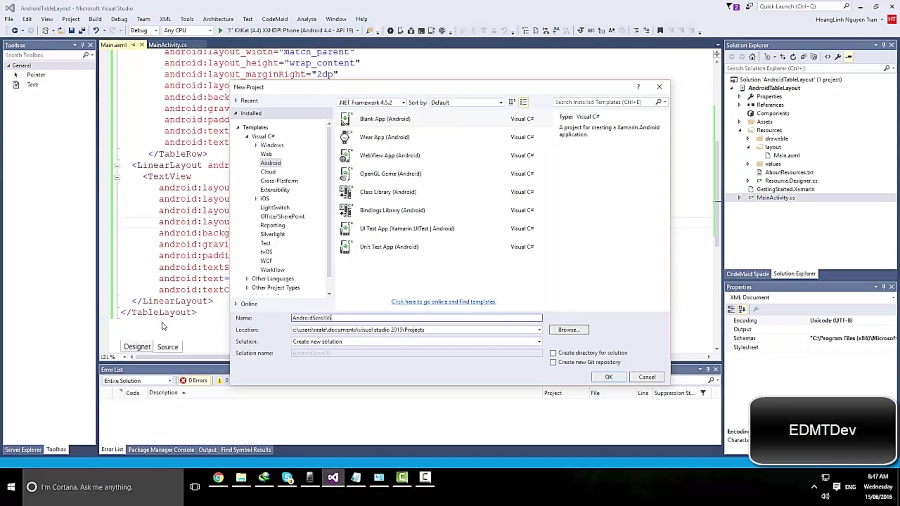Expand the Windows node under Visual C#
The height and width of the screenshot is (506, 900).
coord(256,145)
